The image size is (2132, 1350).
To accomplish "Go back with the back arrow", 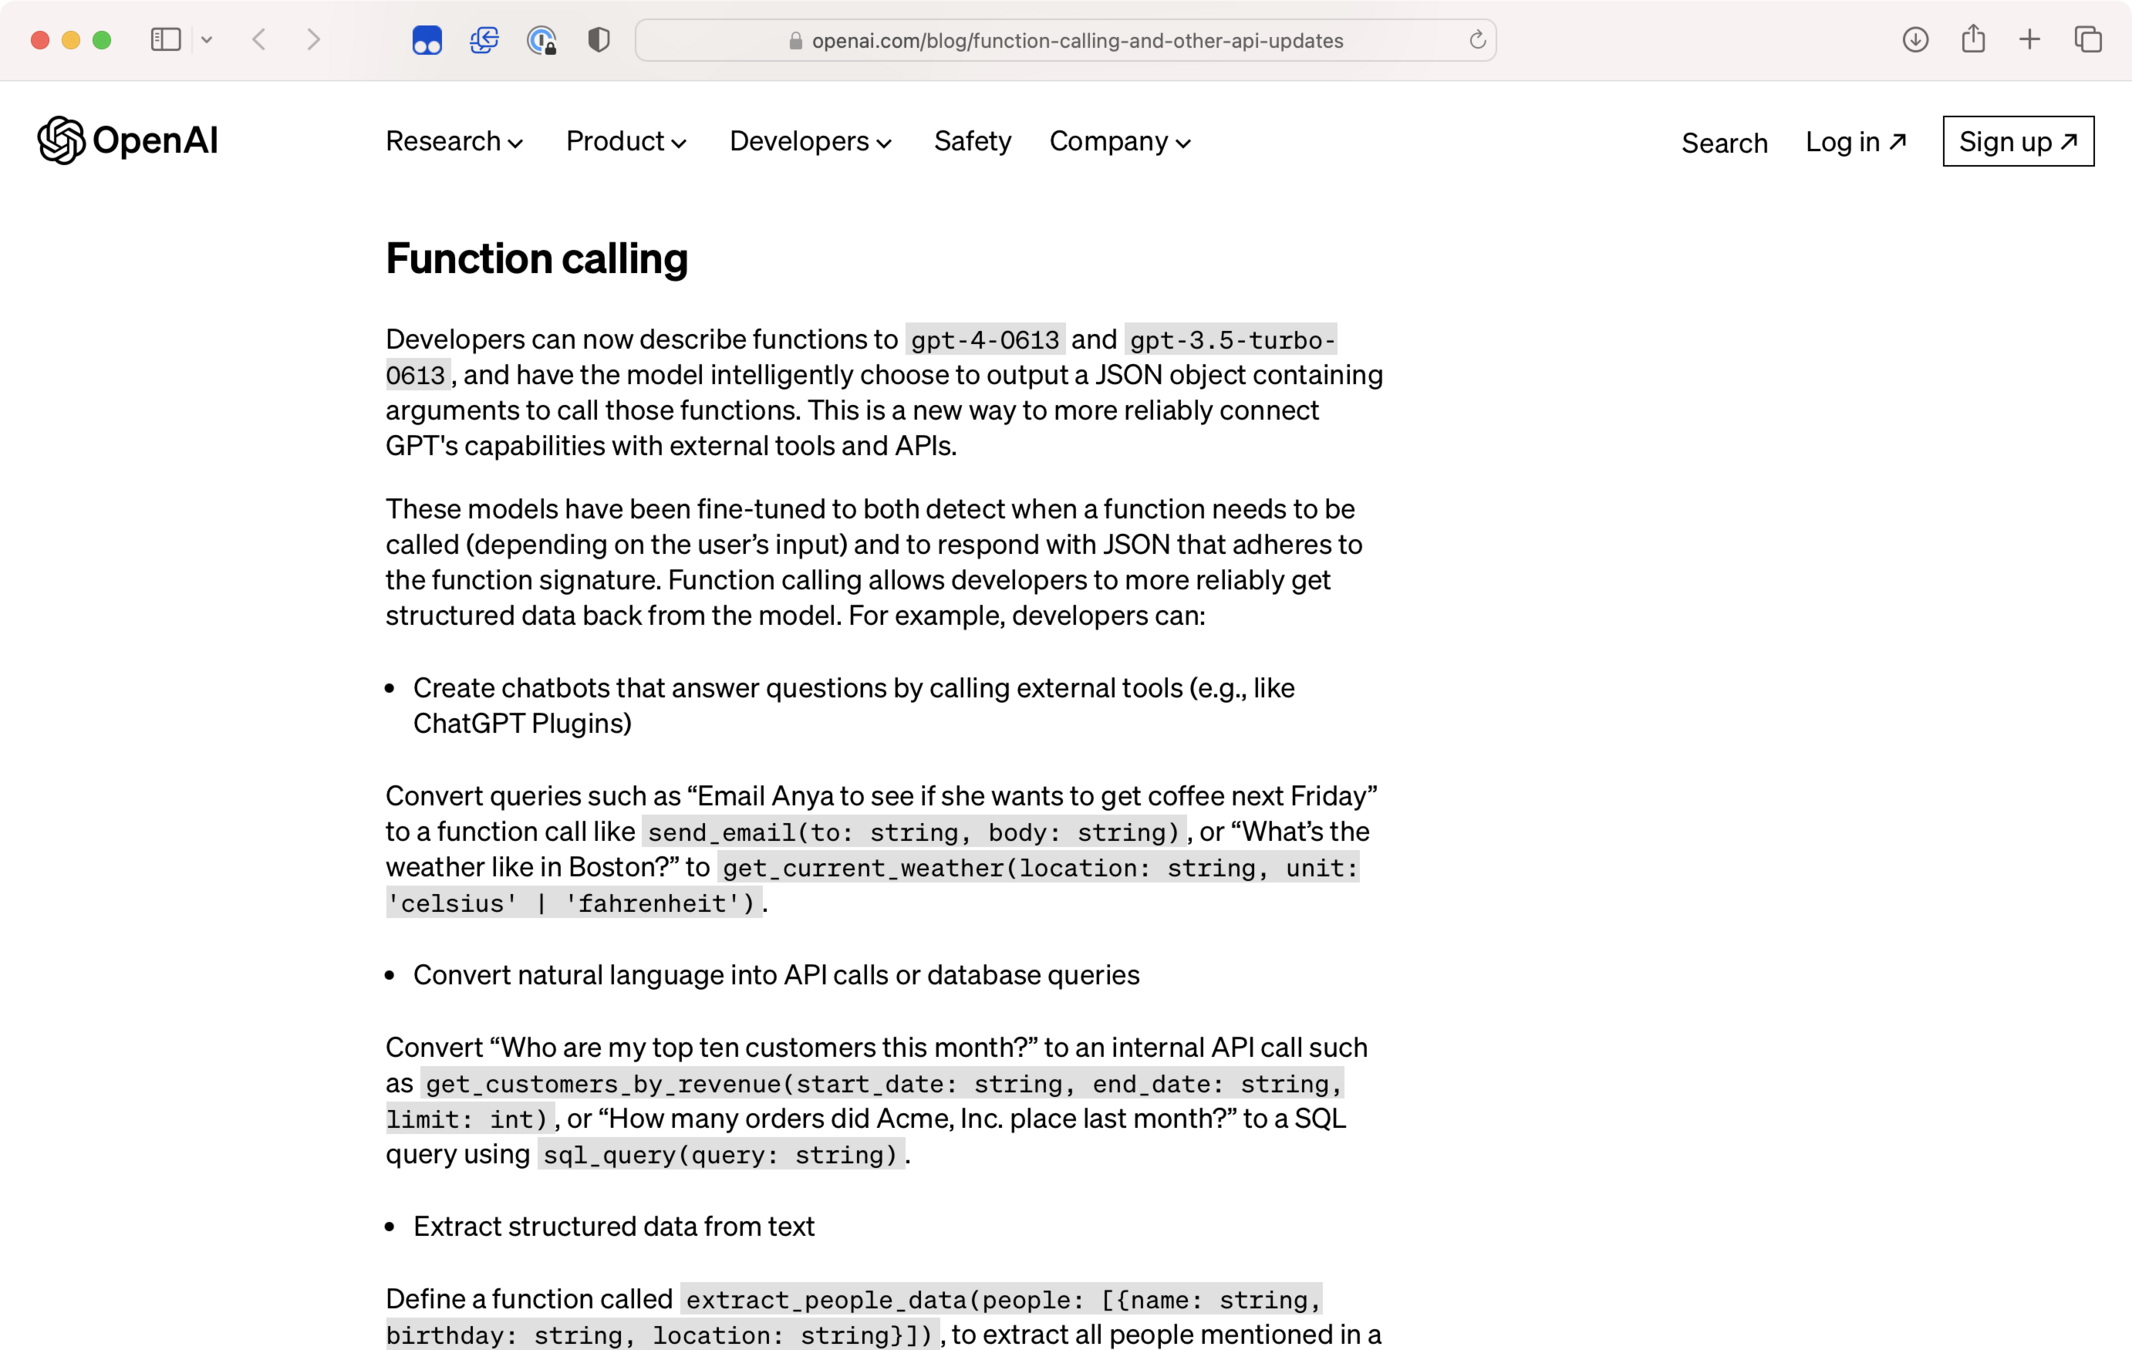I will coord(260,40).
